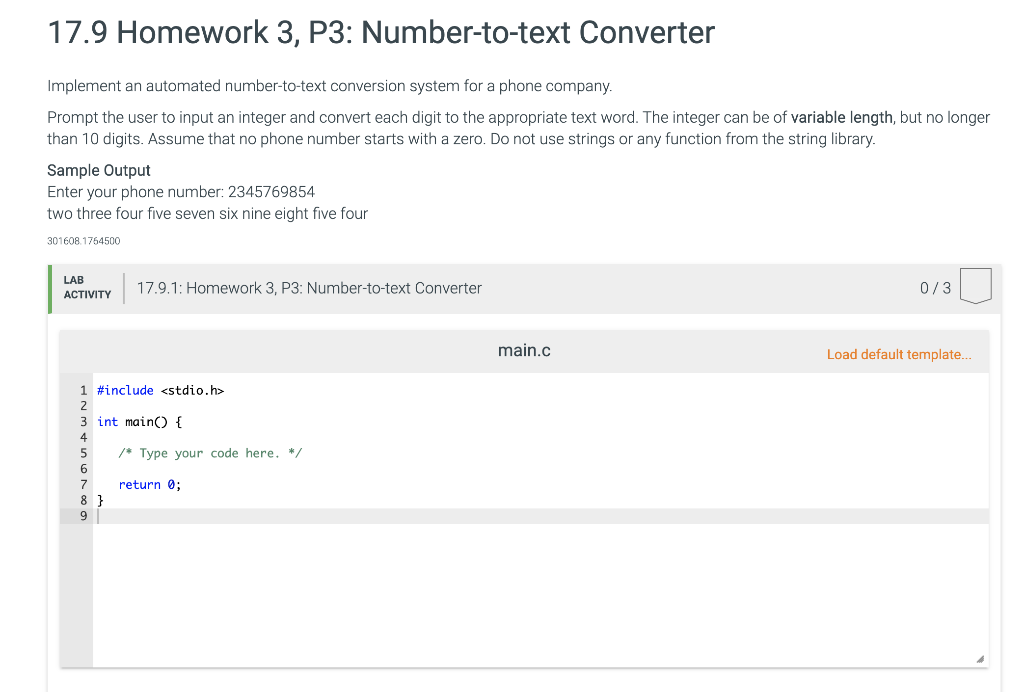Click the editor resize handle in the bottom corner

(980, 659)
